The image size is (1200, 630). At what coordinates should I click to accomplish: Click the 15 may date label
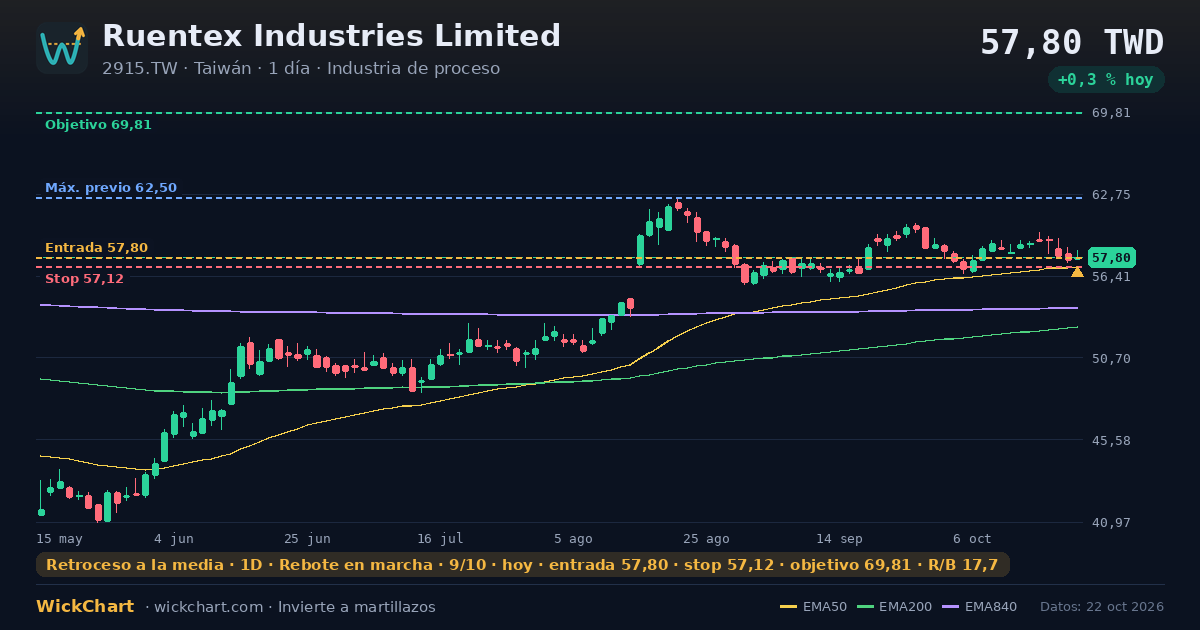(x=59, y=539)
